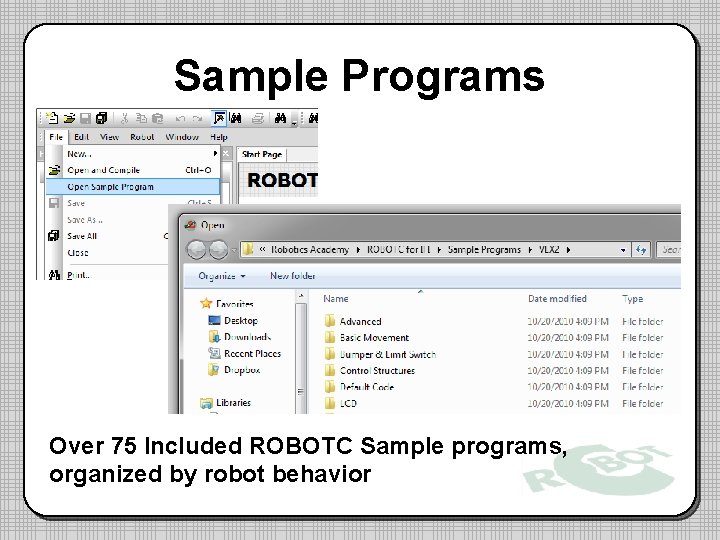Click the highlighted bookmark flag toolbar icon
720x540 pixels.
point(219,118)
